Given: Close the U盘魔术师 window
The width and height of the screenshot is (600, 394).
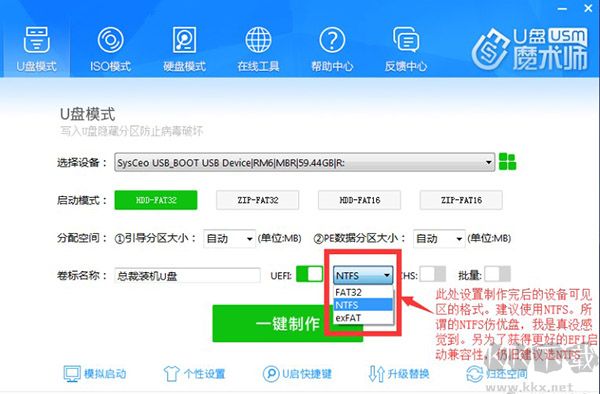Looking at the screenshot, I should click(589, 8).
